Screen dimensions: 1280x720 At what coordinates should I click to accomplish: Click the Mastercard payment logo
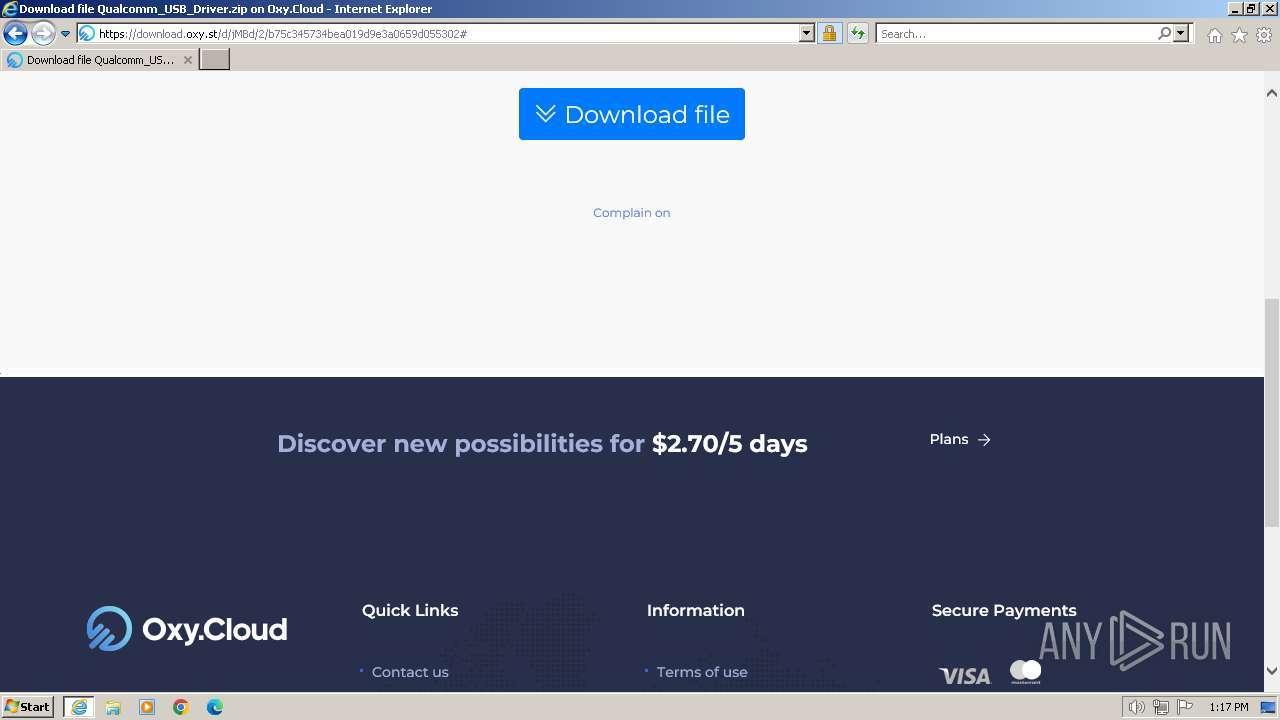(x=1025, y=672)
